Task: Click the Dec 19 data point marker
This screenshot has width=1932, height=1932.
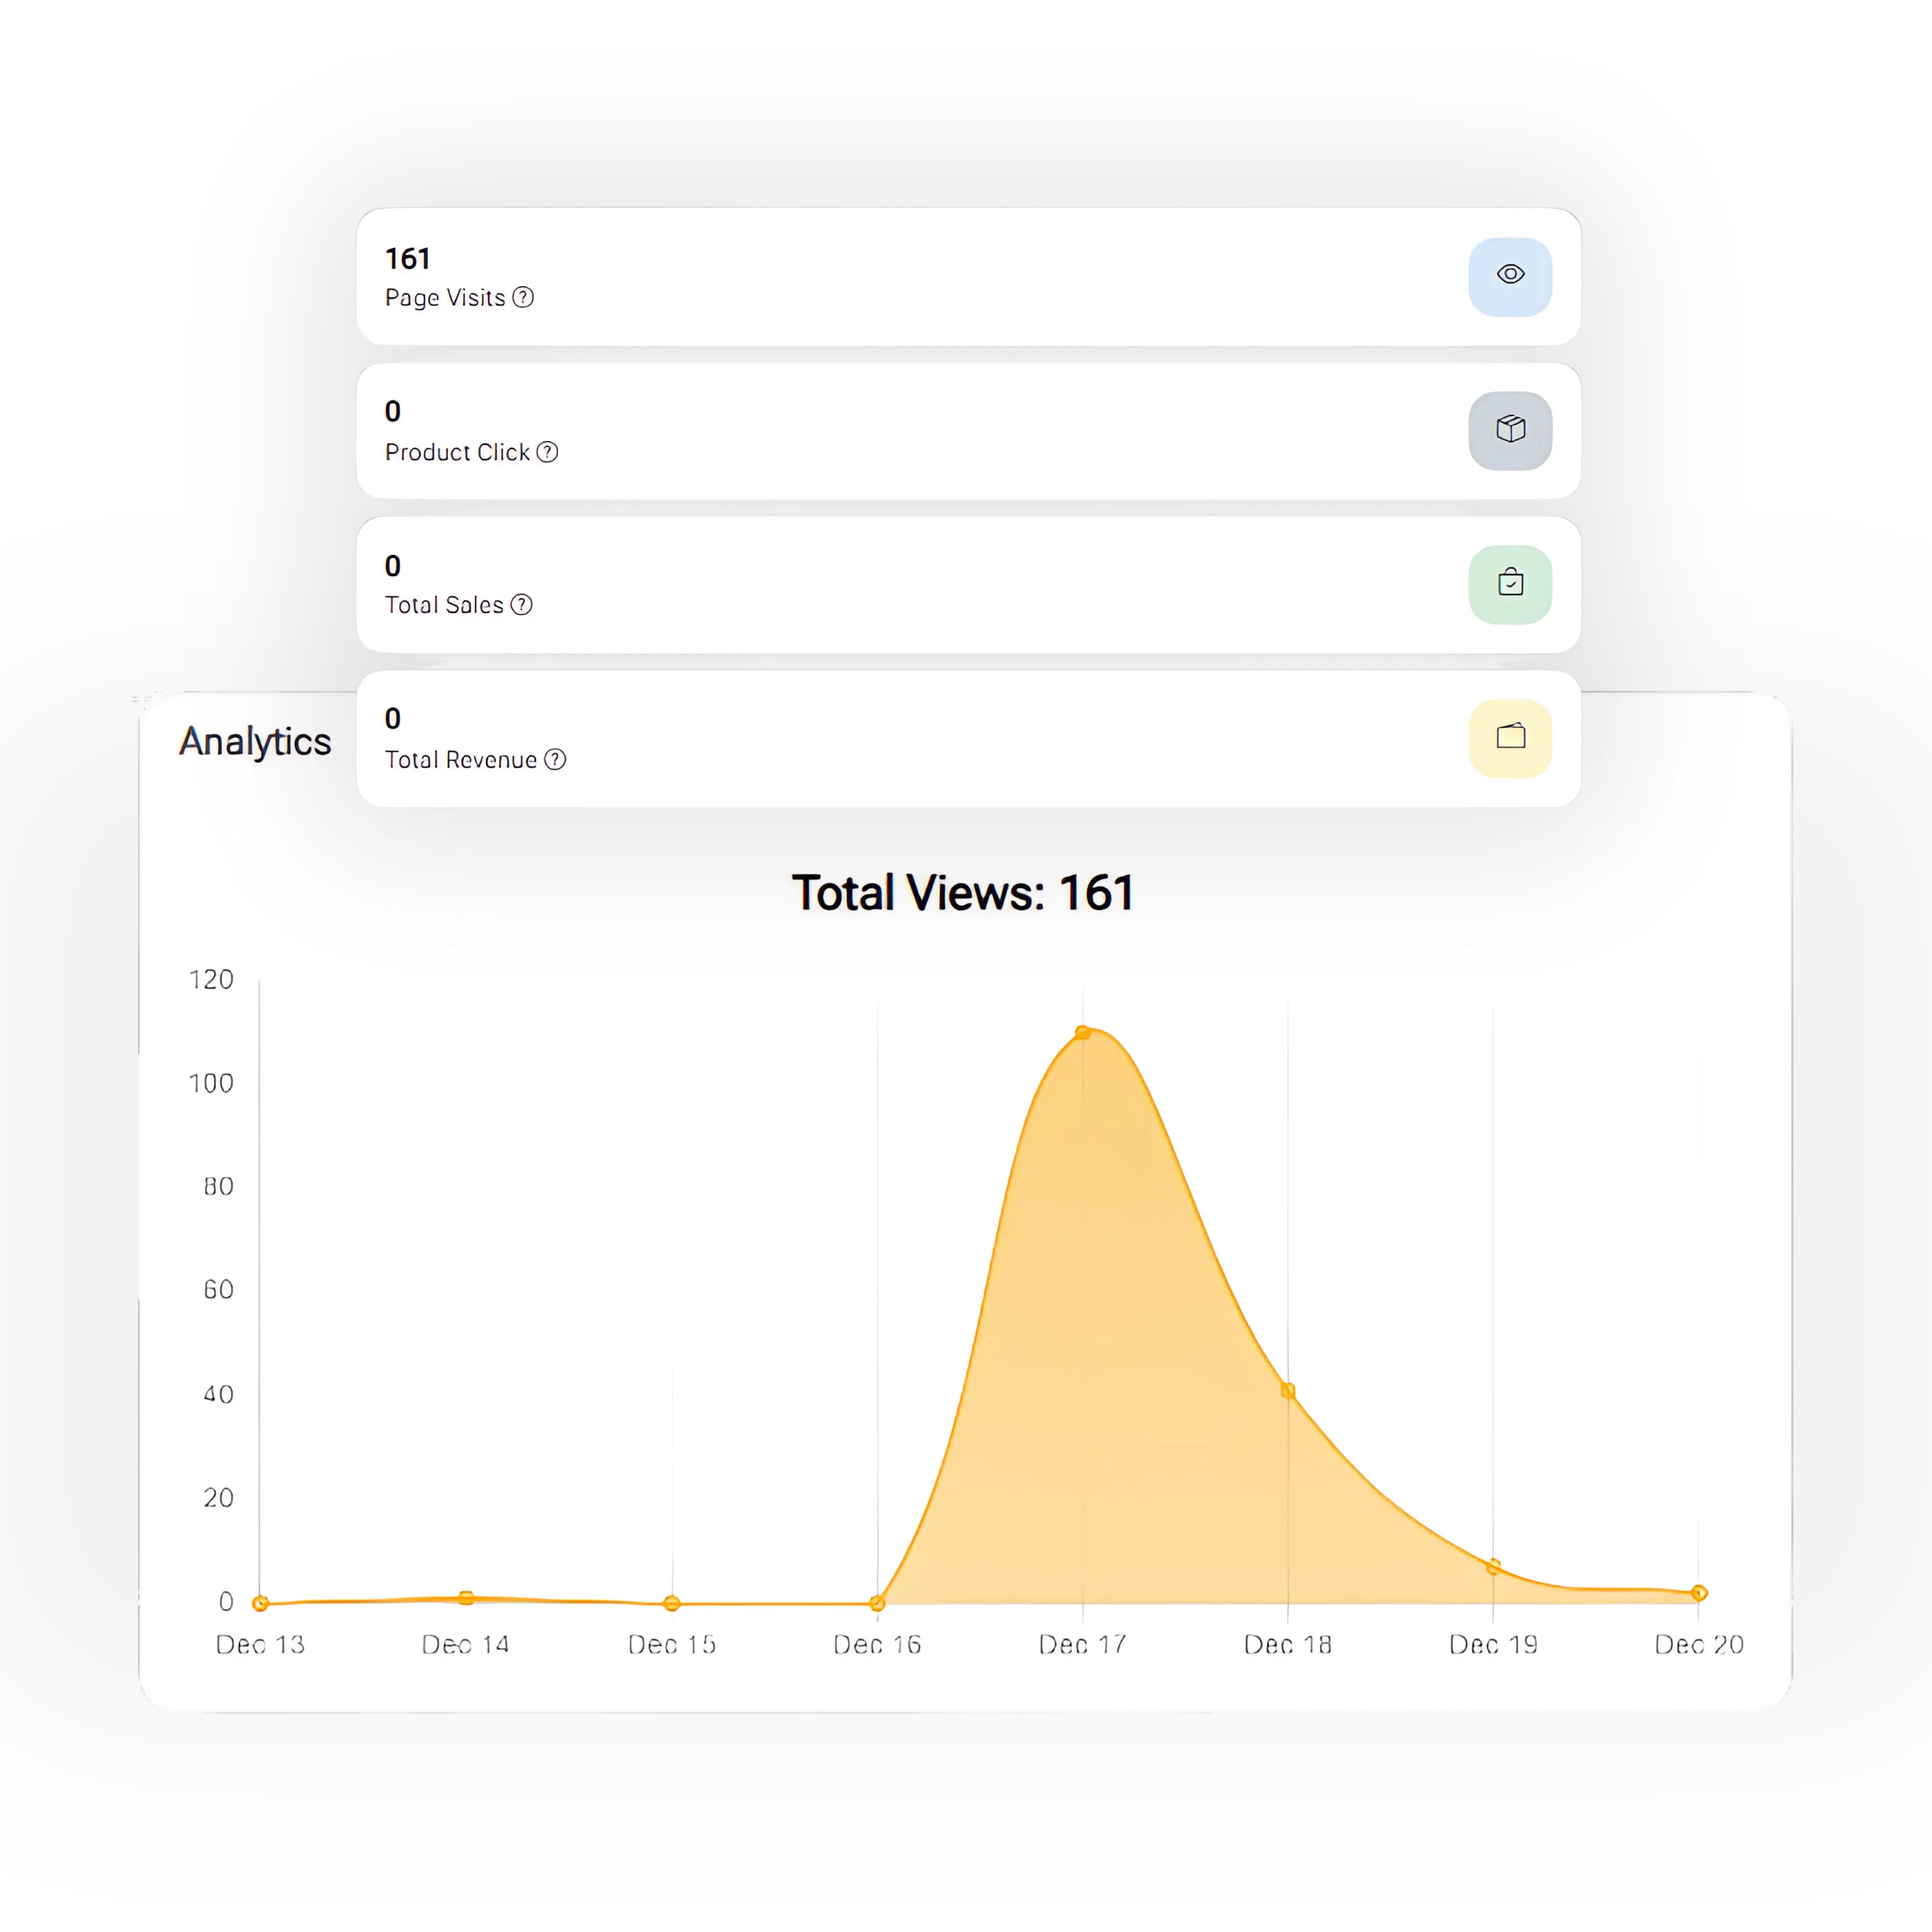Action: point(1493,1567)
